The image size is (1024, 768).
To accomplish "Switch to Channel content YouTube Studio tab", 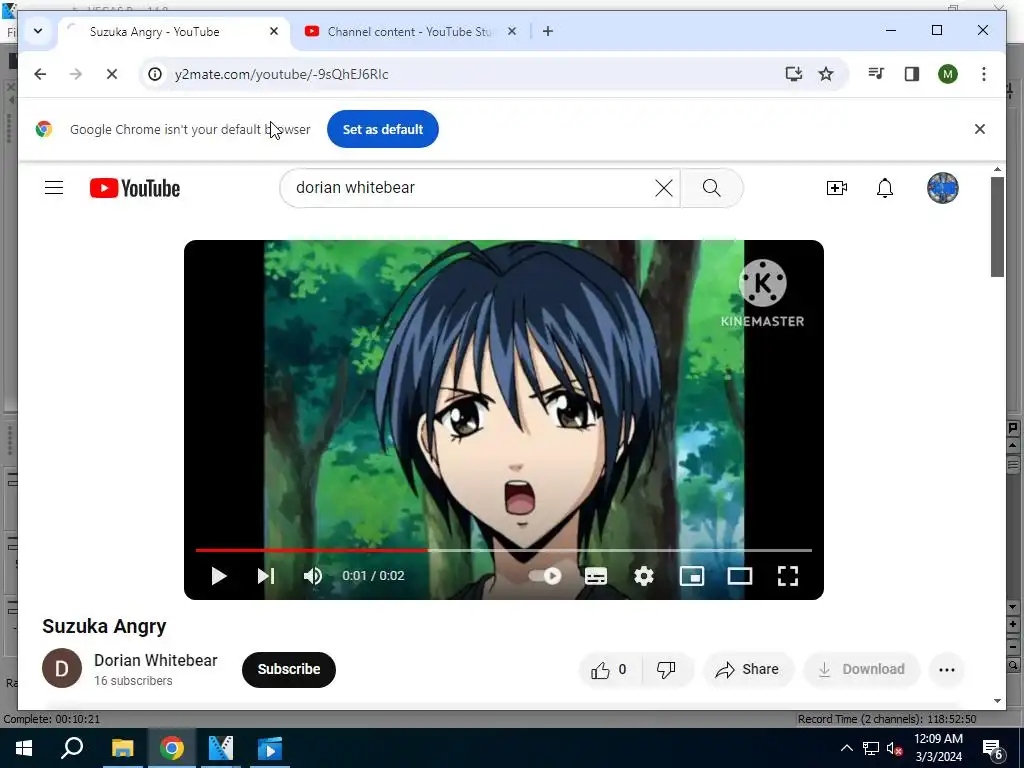I will (x=411, y=32).
